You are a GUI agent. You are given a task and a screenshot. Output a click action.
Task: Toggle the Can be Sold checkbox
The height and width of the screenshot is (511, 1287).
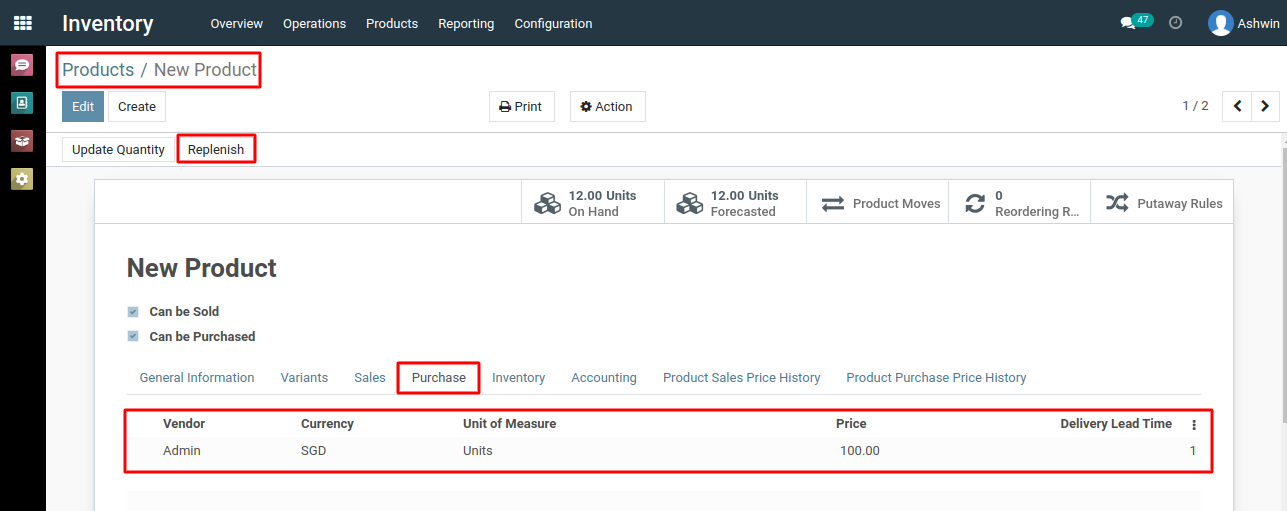point(133,312)
